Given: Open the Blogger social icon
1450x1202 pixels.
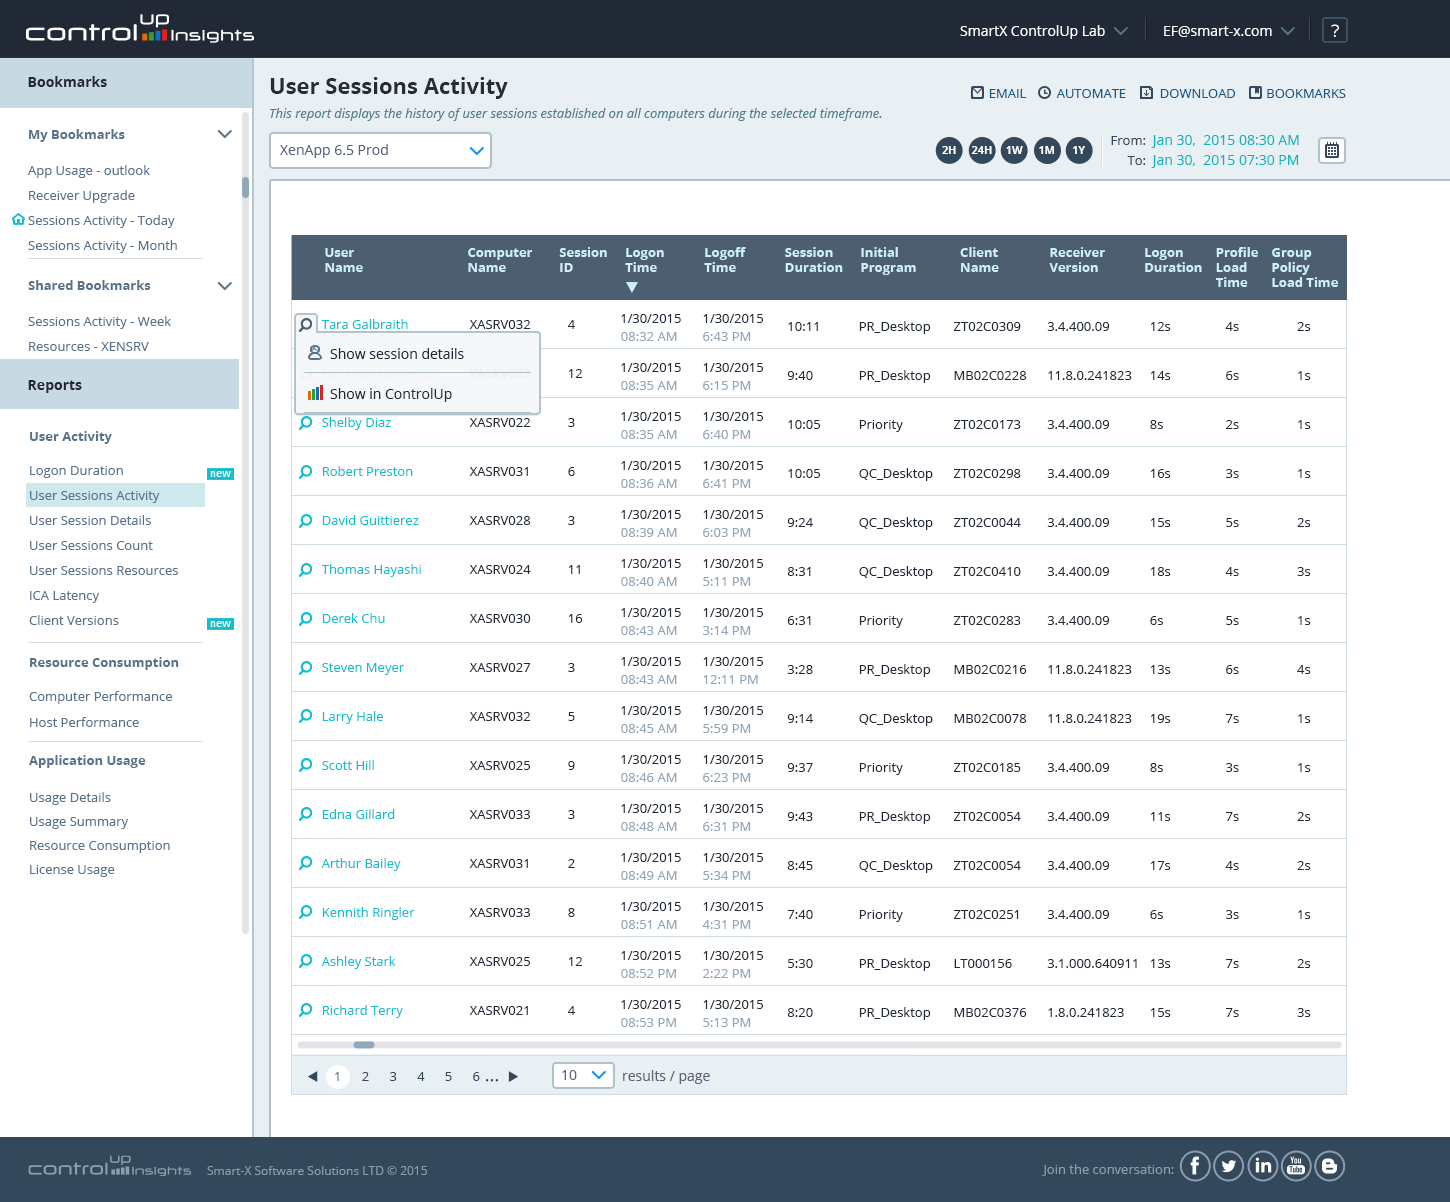Looking at the screenshot, I should tap(1329, 1166).
